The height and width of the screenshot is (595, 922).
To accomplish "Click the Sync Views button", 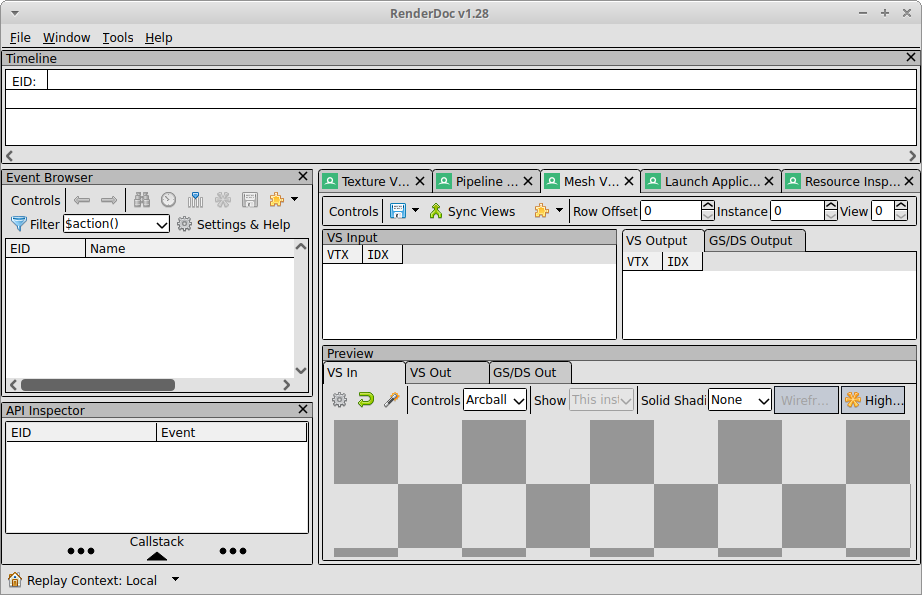I will (x=472, y=212).
